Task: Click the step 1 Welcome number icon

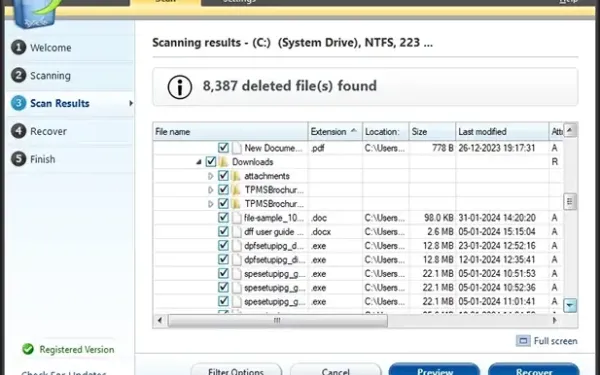Action: 18,47
